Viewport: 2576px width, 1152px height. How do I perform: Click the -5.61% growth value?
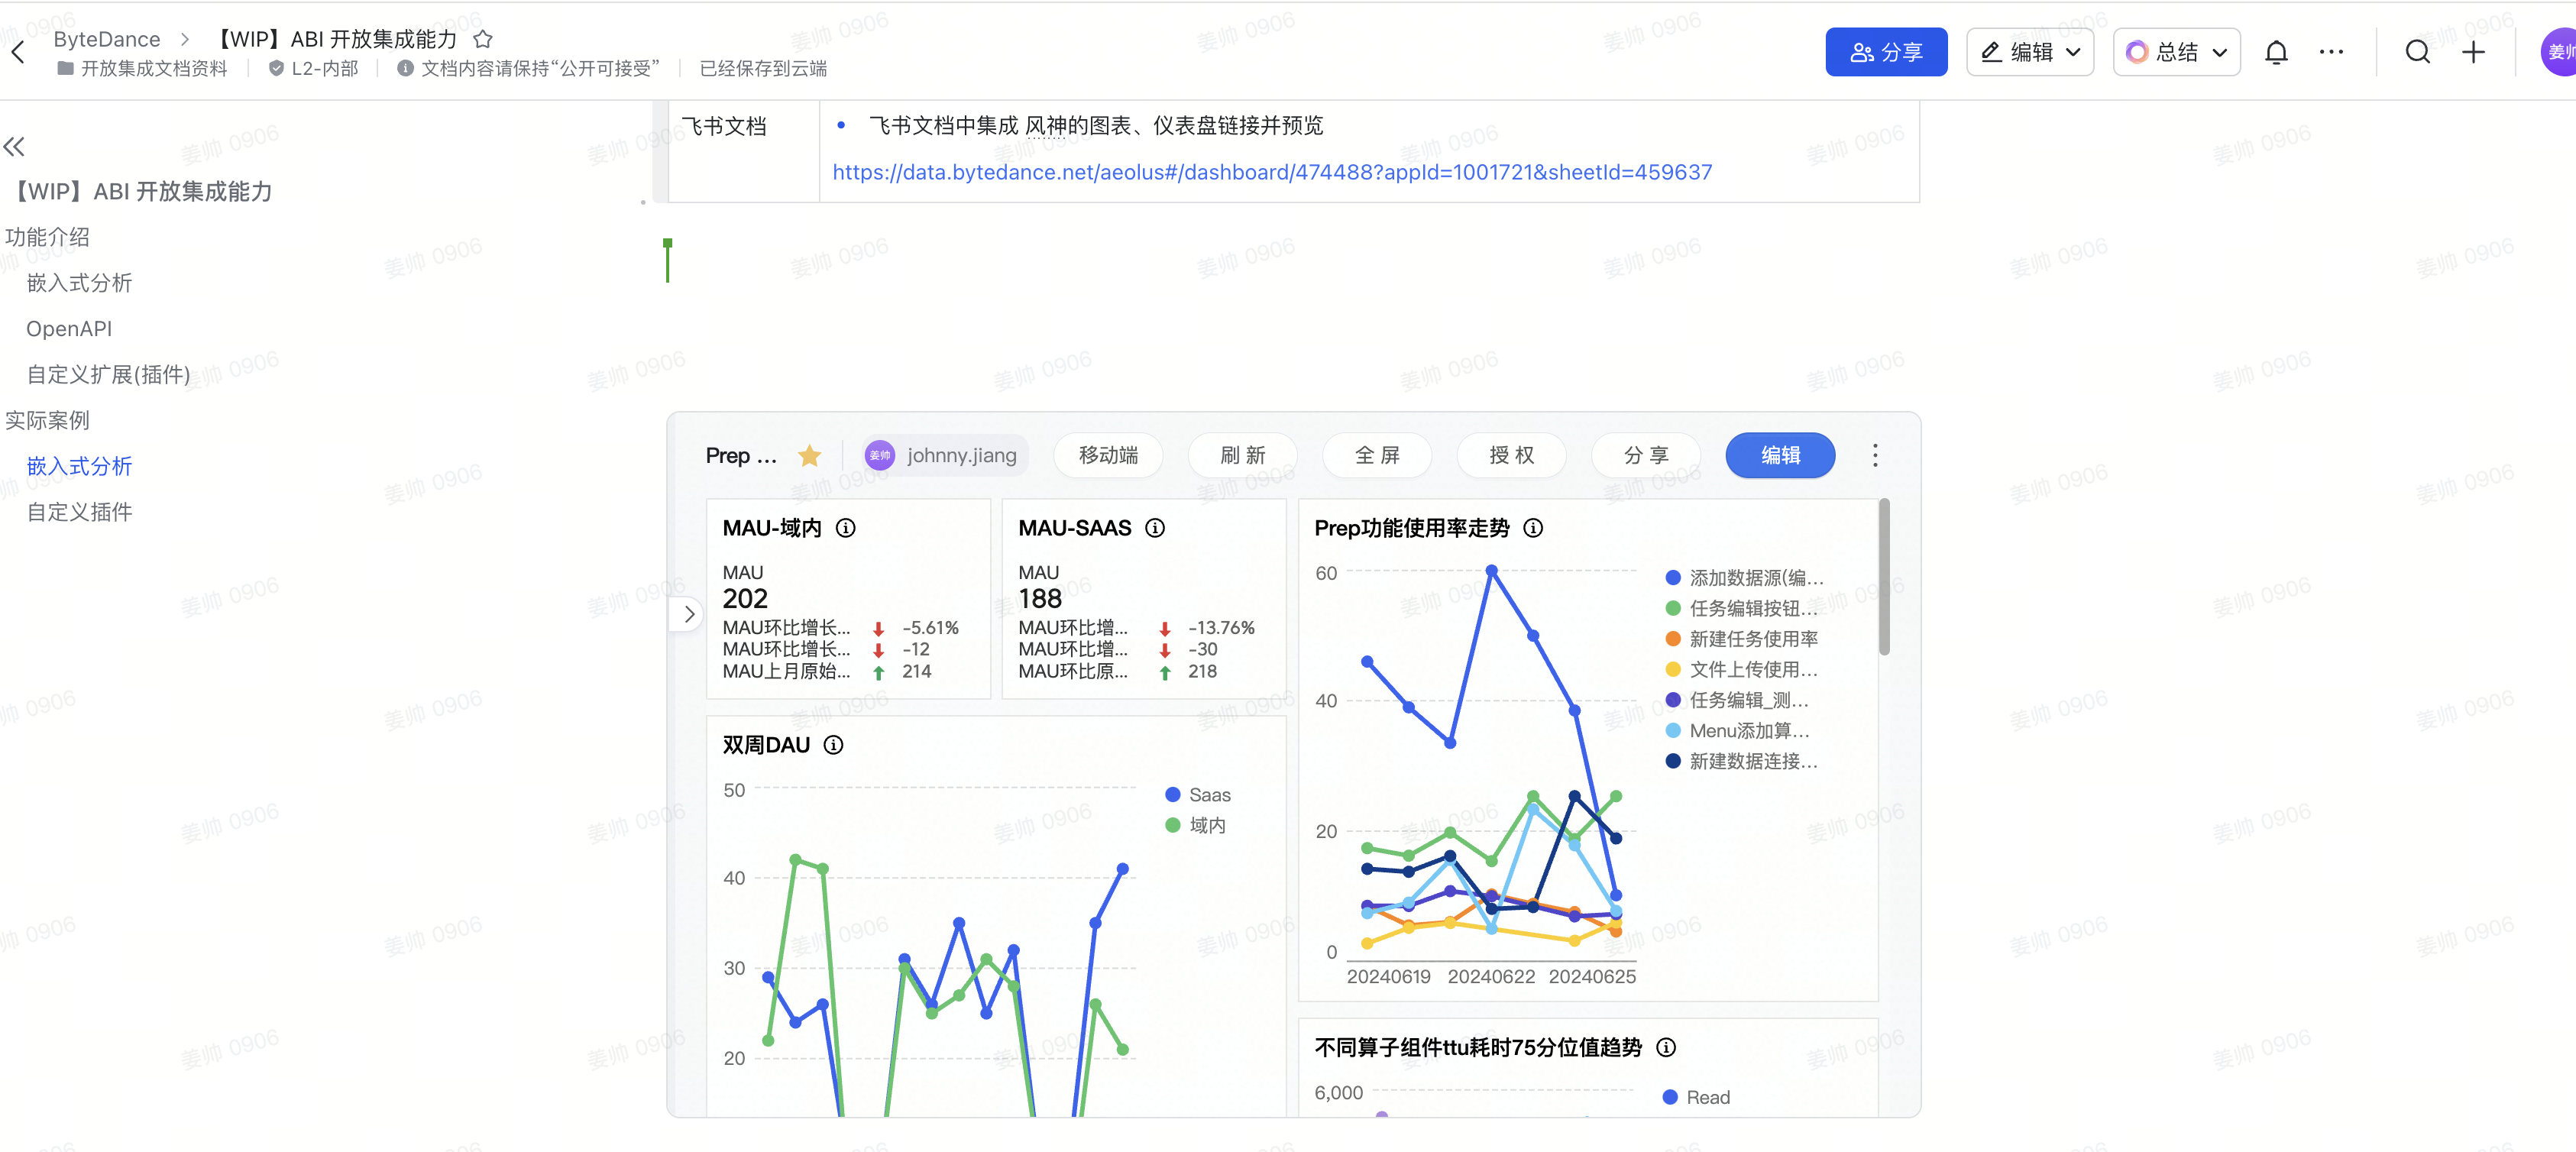pos(930,628)
